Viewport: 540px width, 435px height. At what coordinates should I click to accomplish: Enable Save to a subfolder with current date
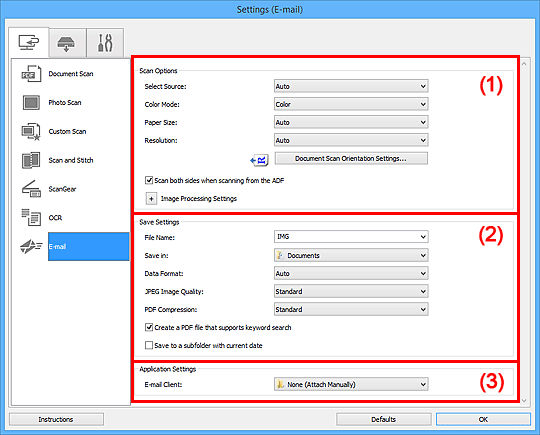point(149,345)
